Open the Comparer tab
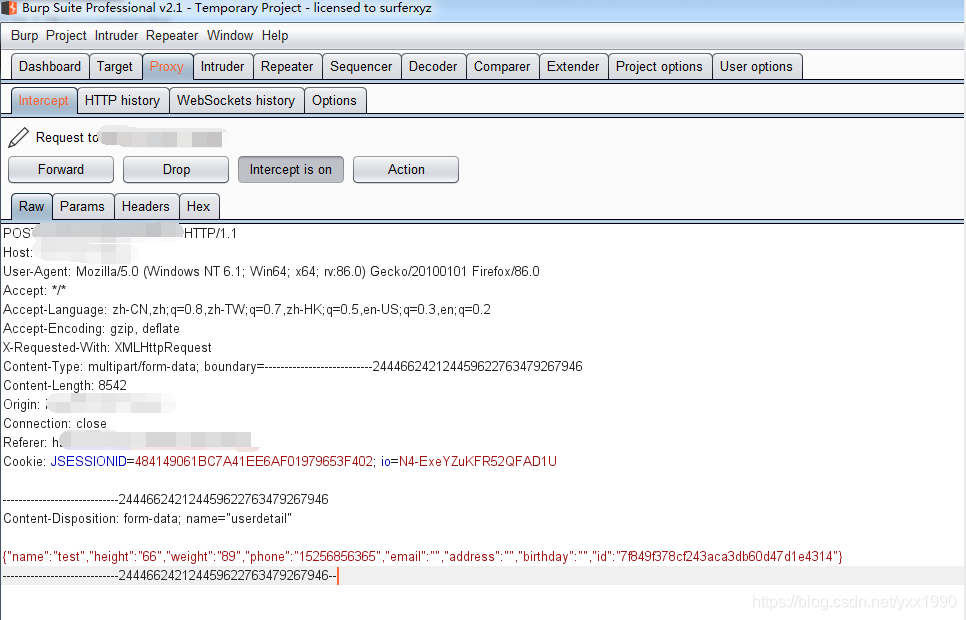The height and width of the screenshot is (620, 966). click(502, 67)
